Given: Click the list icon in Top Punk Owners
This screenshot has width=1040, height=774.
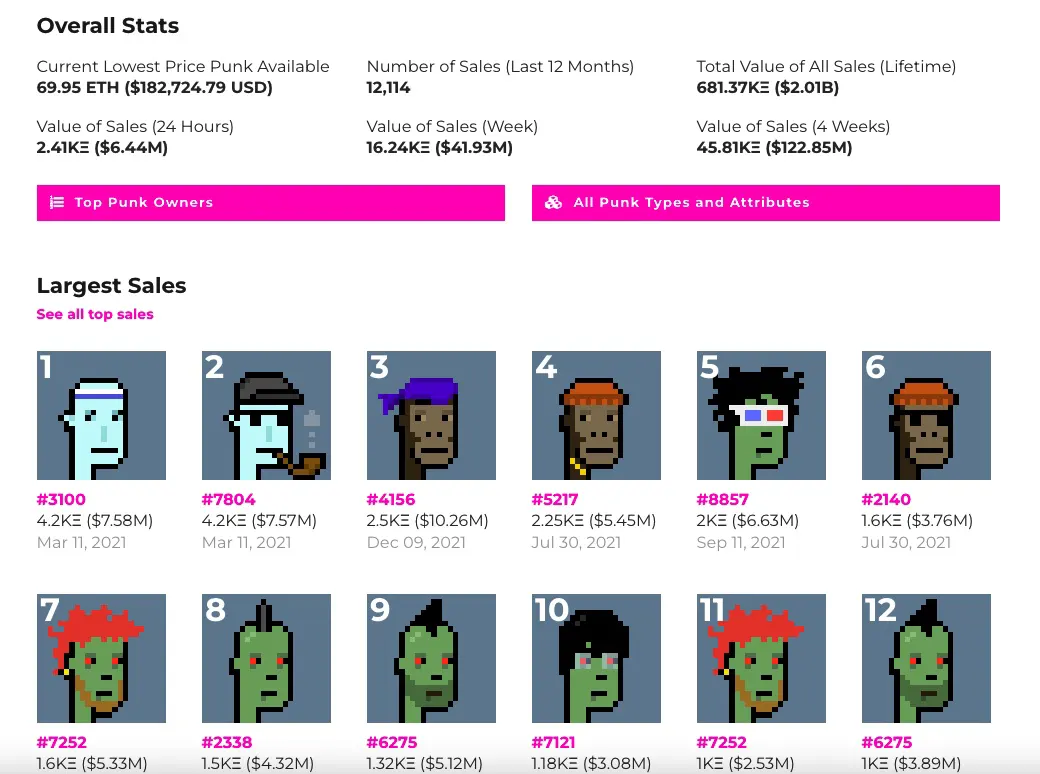Looking at the screenshot, I should (x=57, y=202).
